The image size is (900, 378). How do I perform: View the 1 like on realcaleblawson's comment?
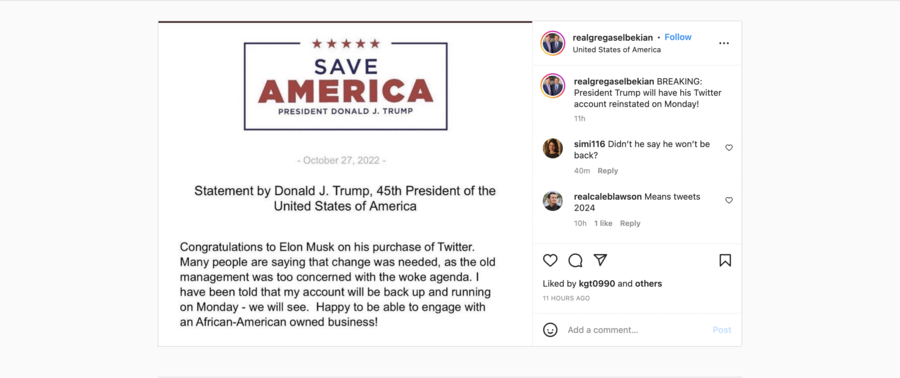(x=603, y=223)
